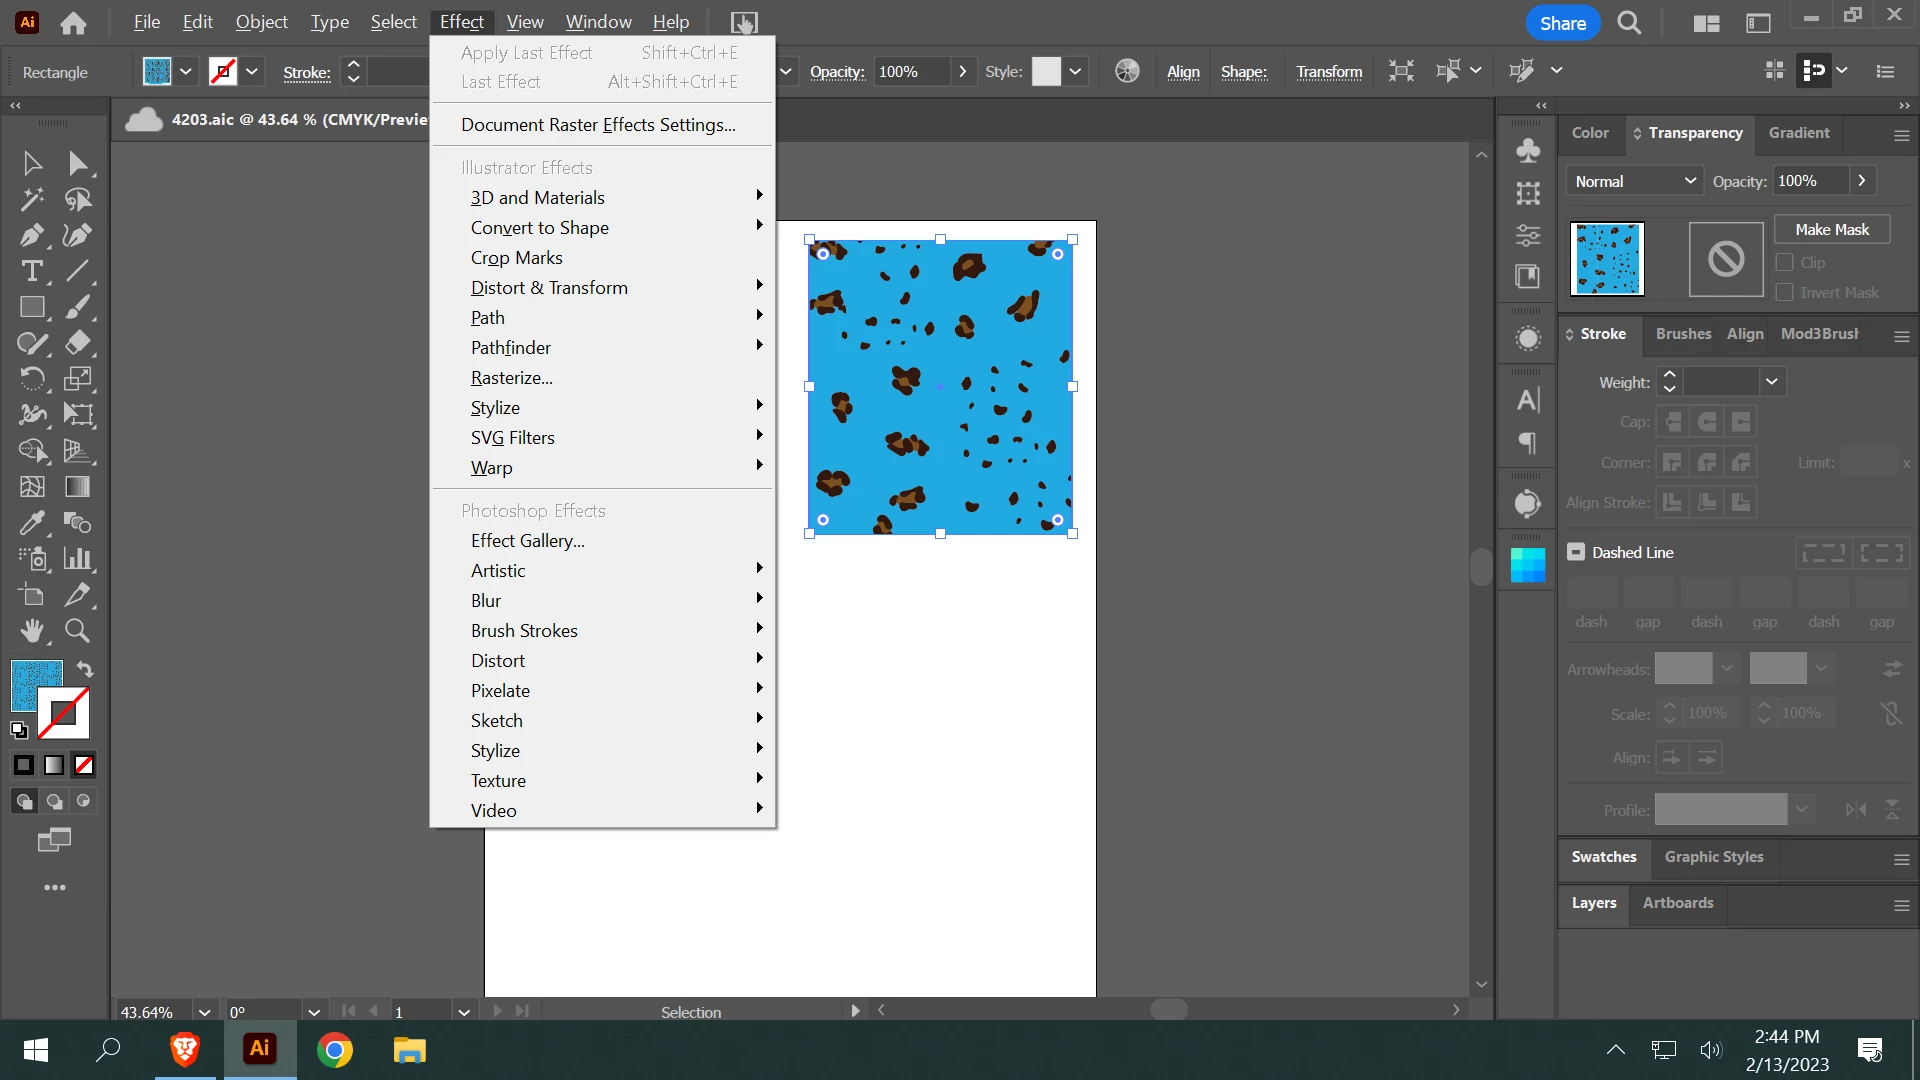Enable the Dashed Line checkbox
Screen dimensions: 1920x1080
coord(1576,552)
